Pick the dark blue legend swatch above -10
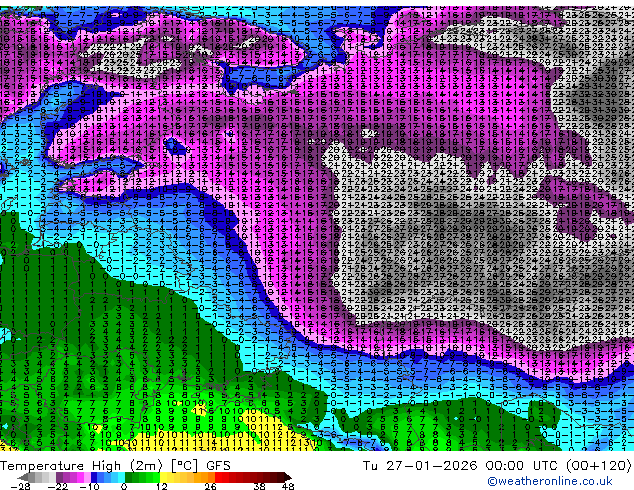The width and height of the screenshot is (634, 490). [x=94, y=477]
